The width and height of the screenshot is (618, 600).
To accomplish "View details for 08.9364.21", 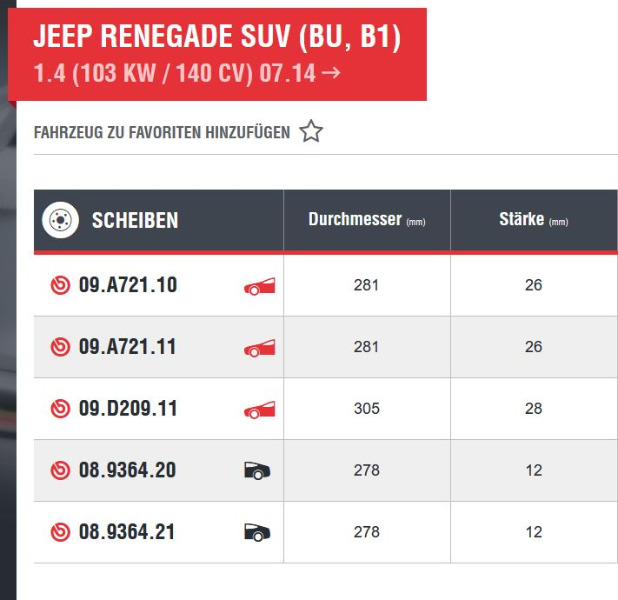I will [x=127, y=532].
